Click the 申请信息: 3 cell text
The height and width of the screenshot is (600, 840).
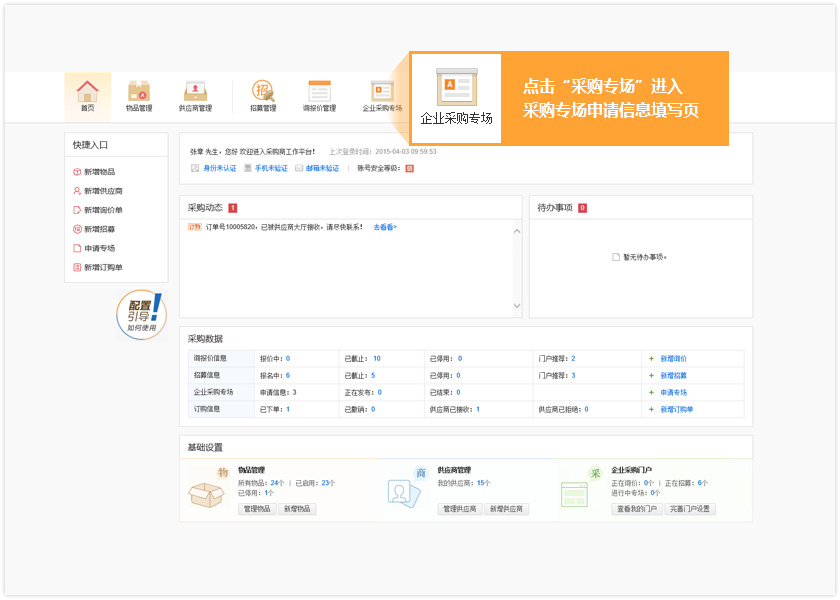click(278, 393)
